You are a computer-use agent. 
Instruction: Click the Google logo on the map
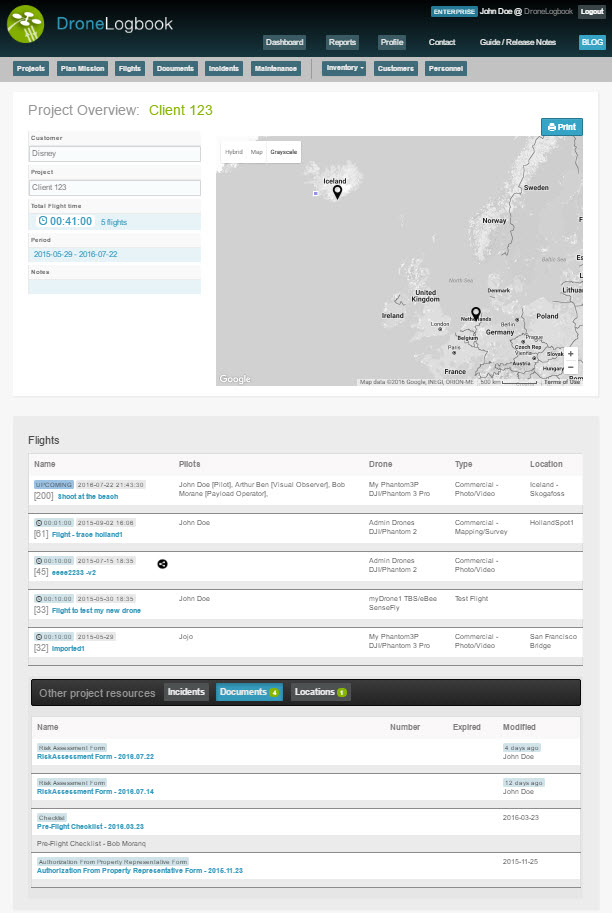(235, 378)
